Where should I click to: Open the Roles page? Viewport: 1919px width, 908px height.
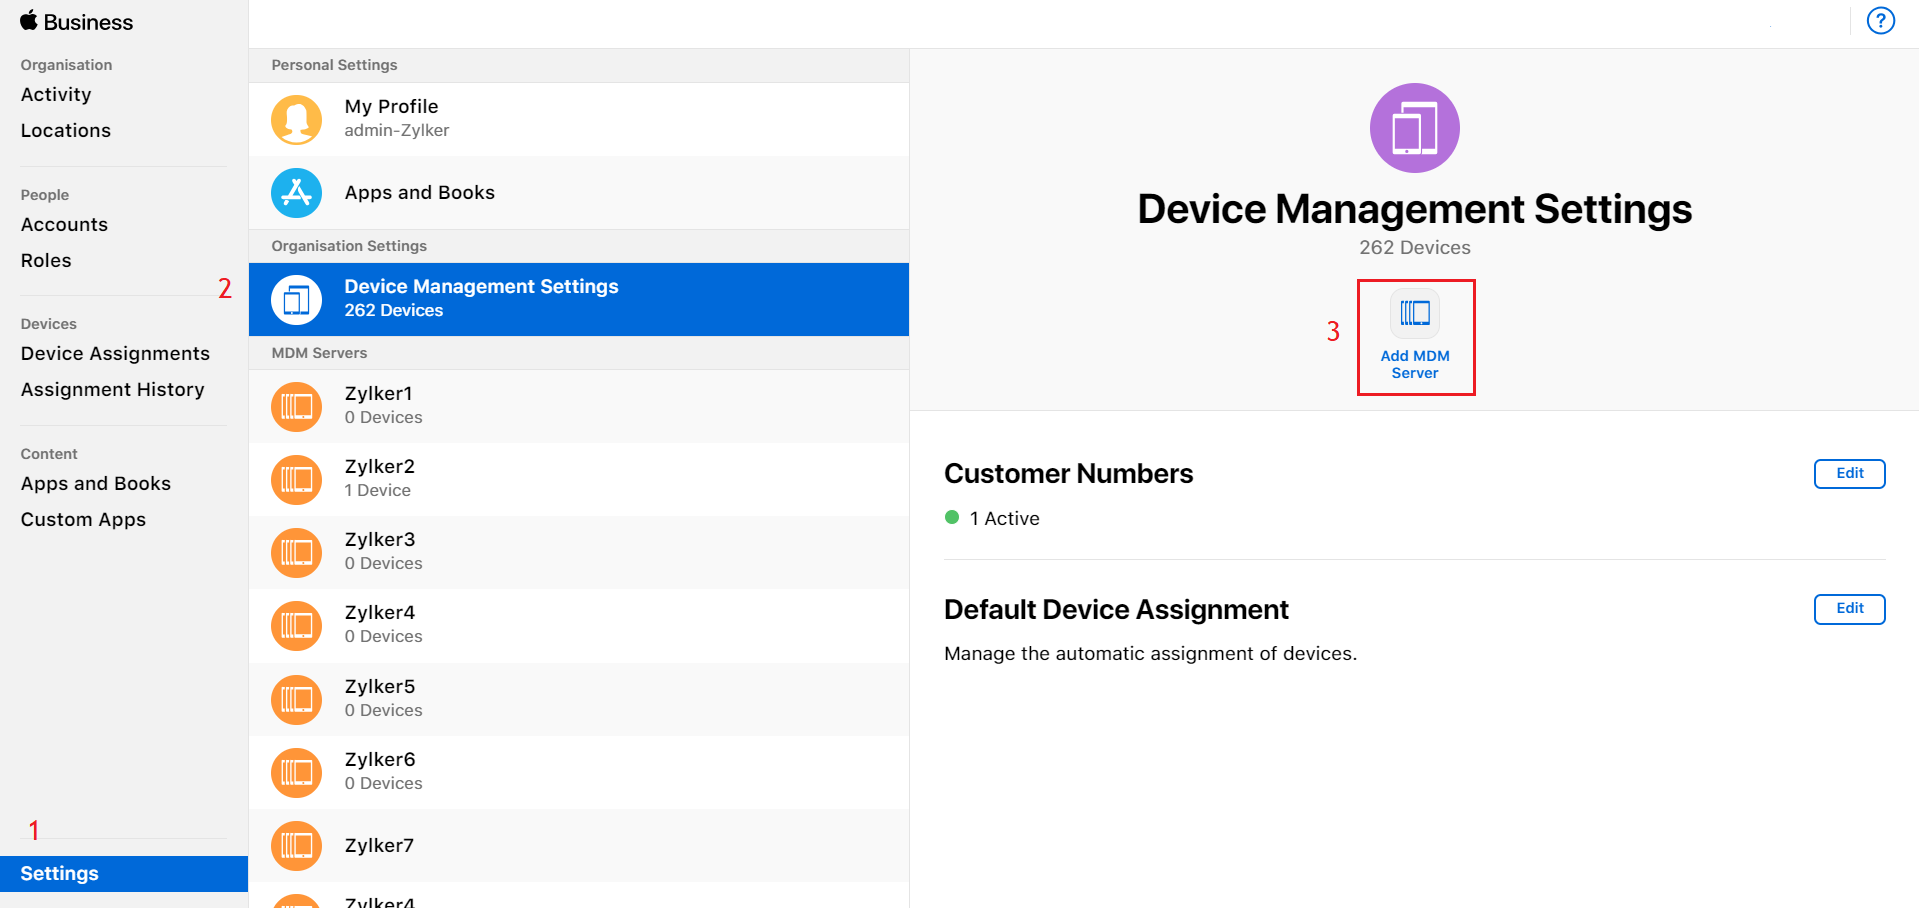point(46,260)
